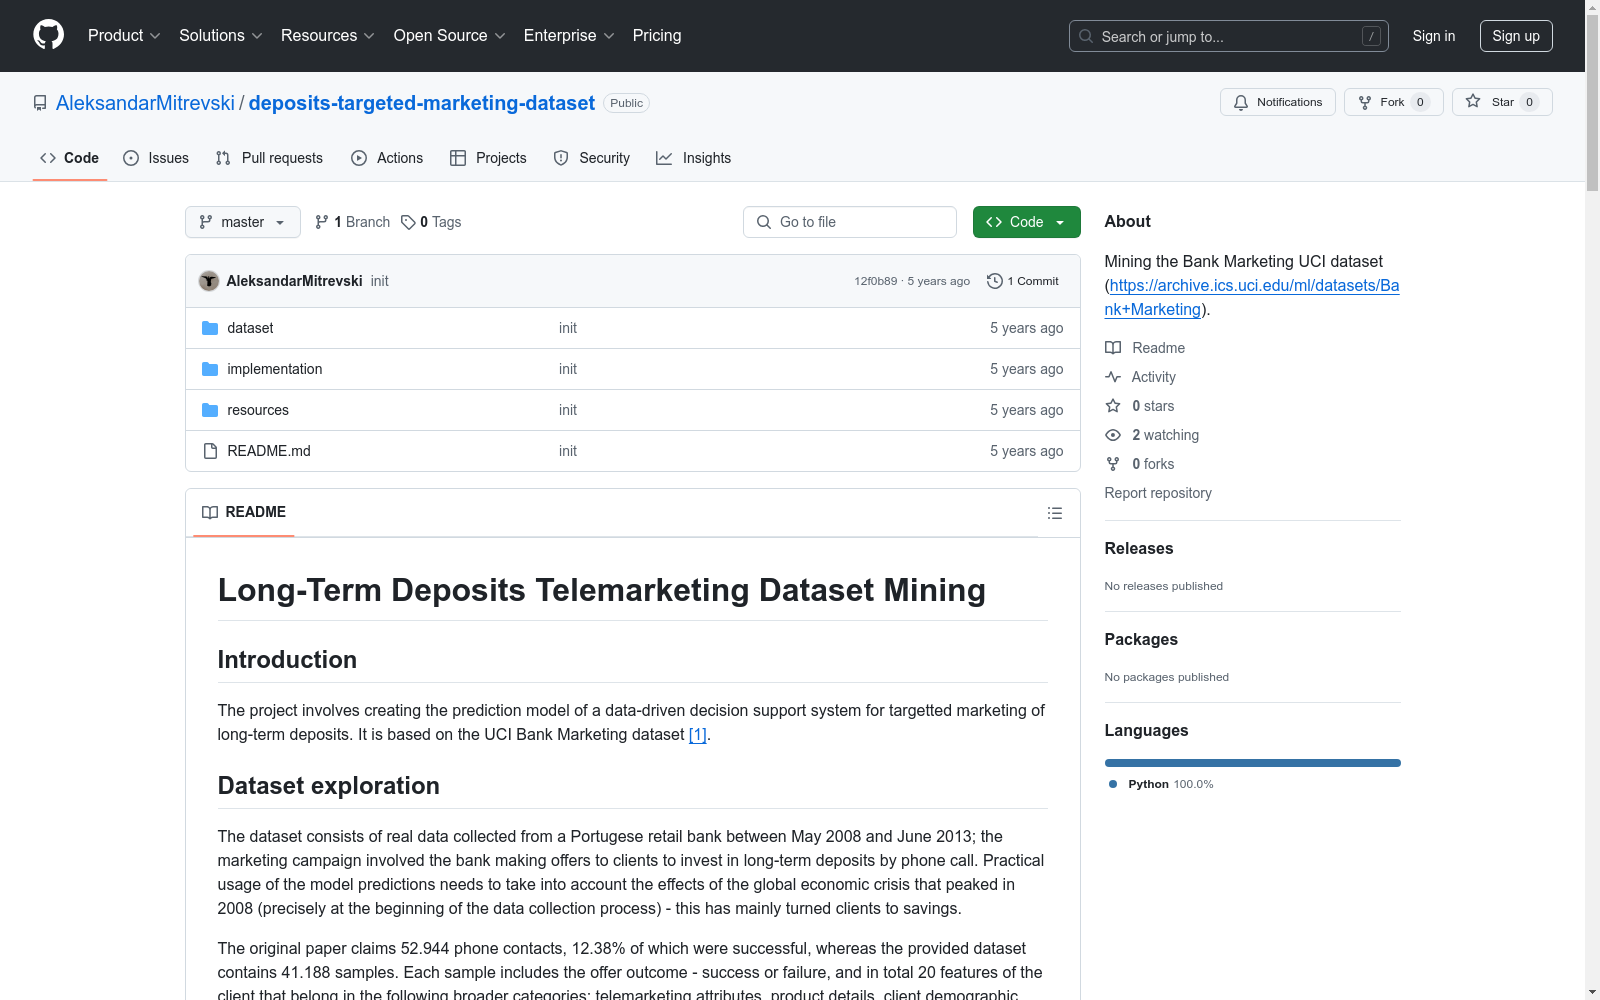Image resolution: width=1600 pixels, height=1000 pixels.
Task: Open the implementation folder name
Action: coord(275,369)
